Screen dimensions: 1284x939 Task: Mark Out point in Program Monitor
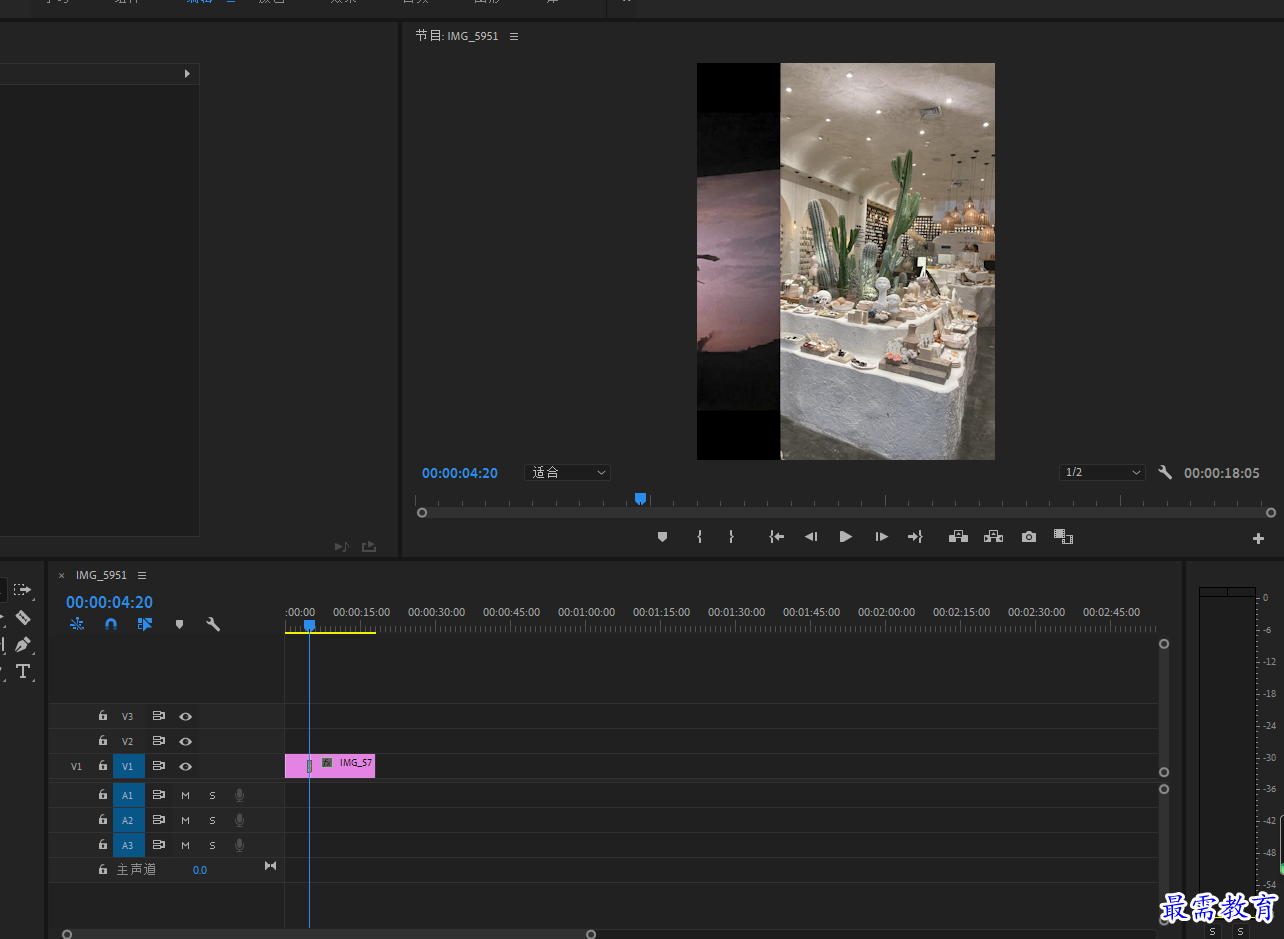(731, 537)
